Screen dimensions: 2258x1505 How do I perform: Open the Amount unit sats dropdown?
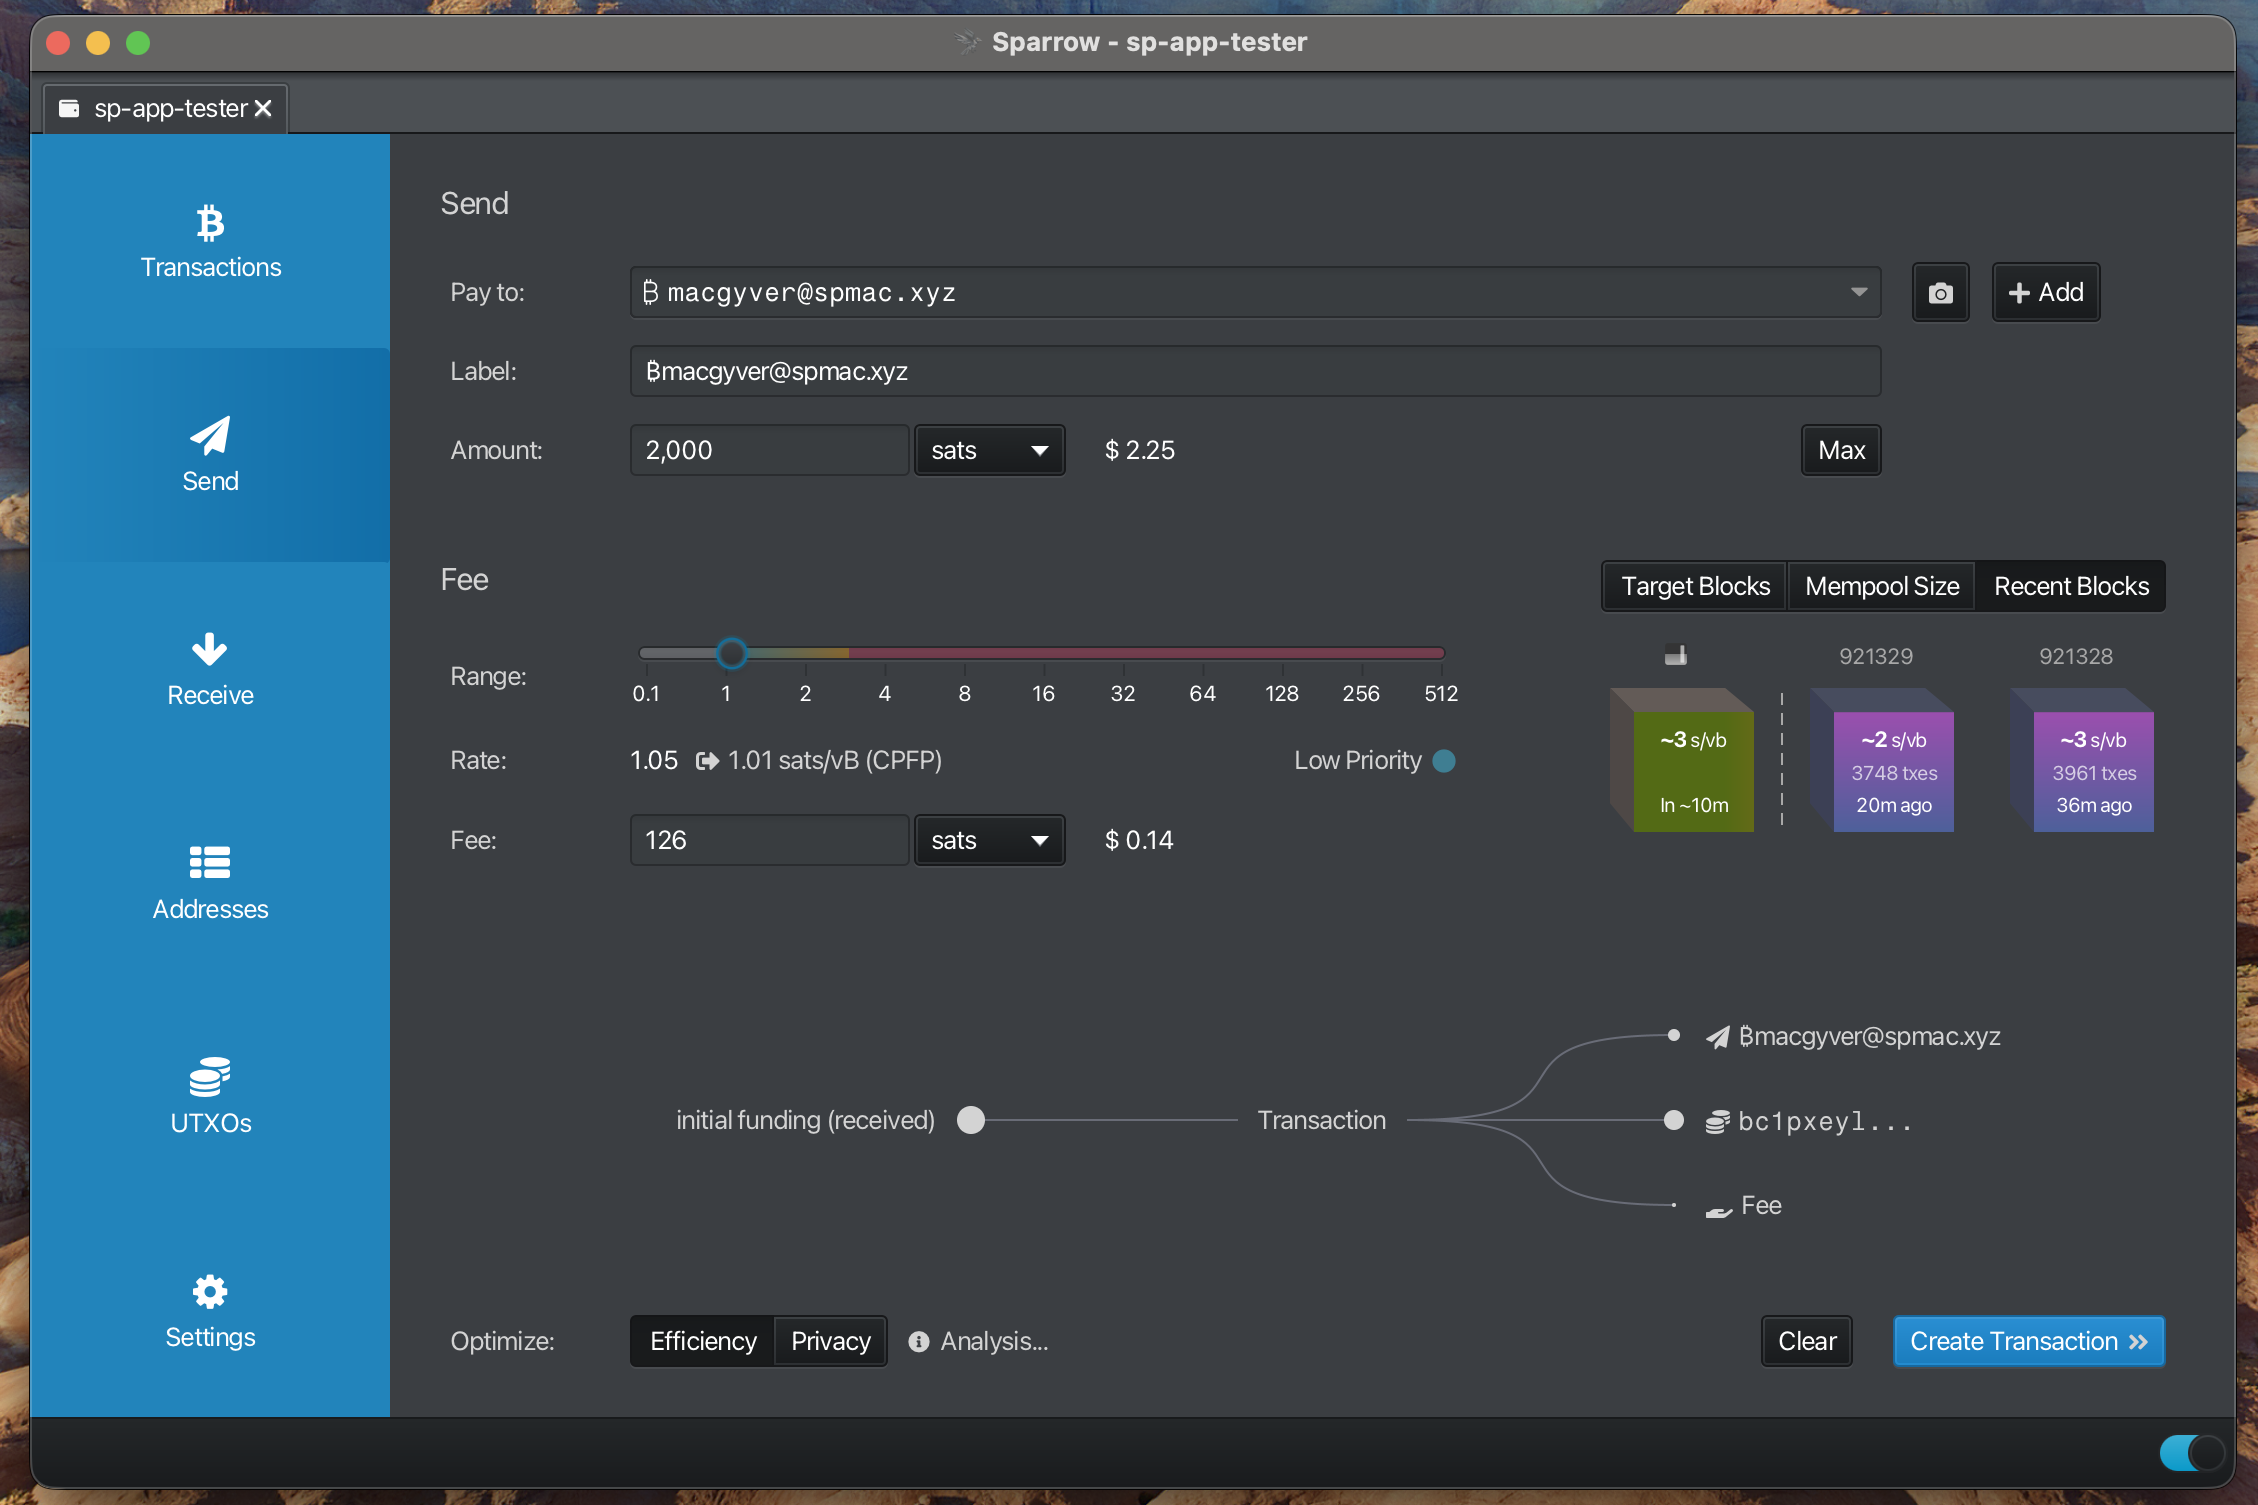(988, 451)
